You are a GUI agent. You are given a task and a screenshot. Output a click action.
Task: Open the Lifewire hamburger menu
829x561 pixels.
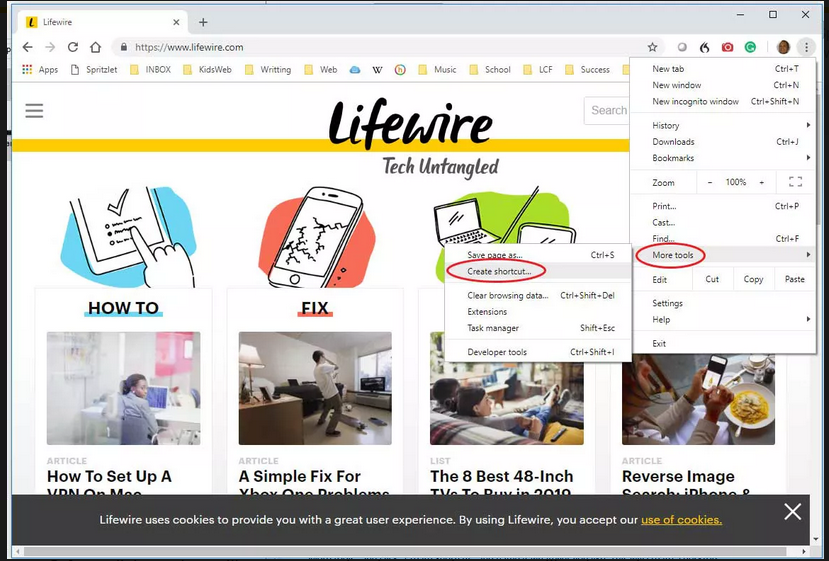(34, 111)
